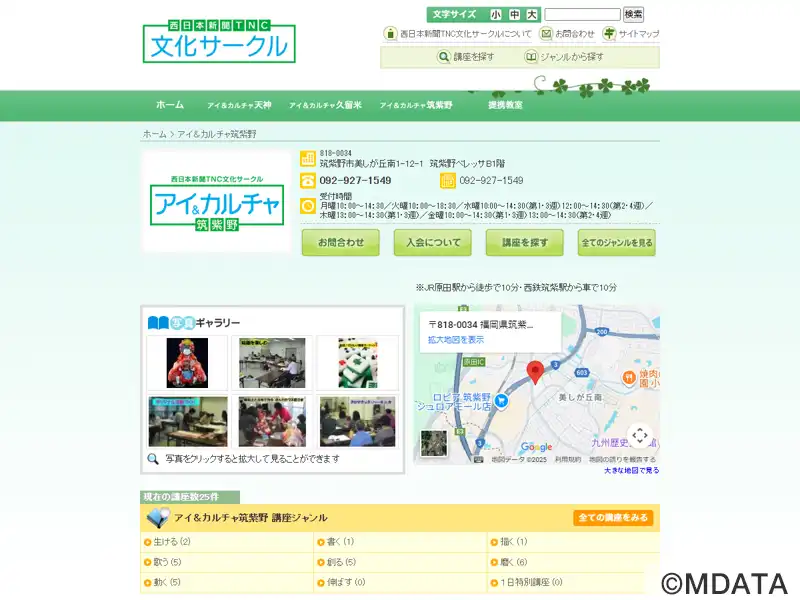Open the 提携教室 navigation tab

click(x=505, y=105)
